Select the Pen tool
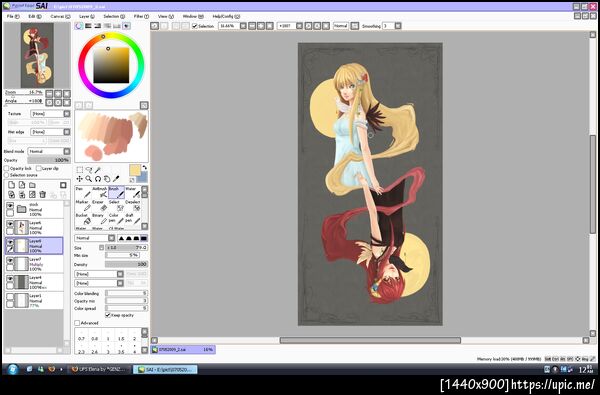The height and width of the screenshot is (395, 600). point(83,192)
